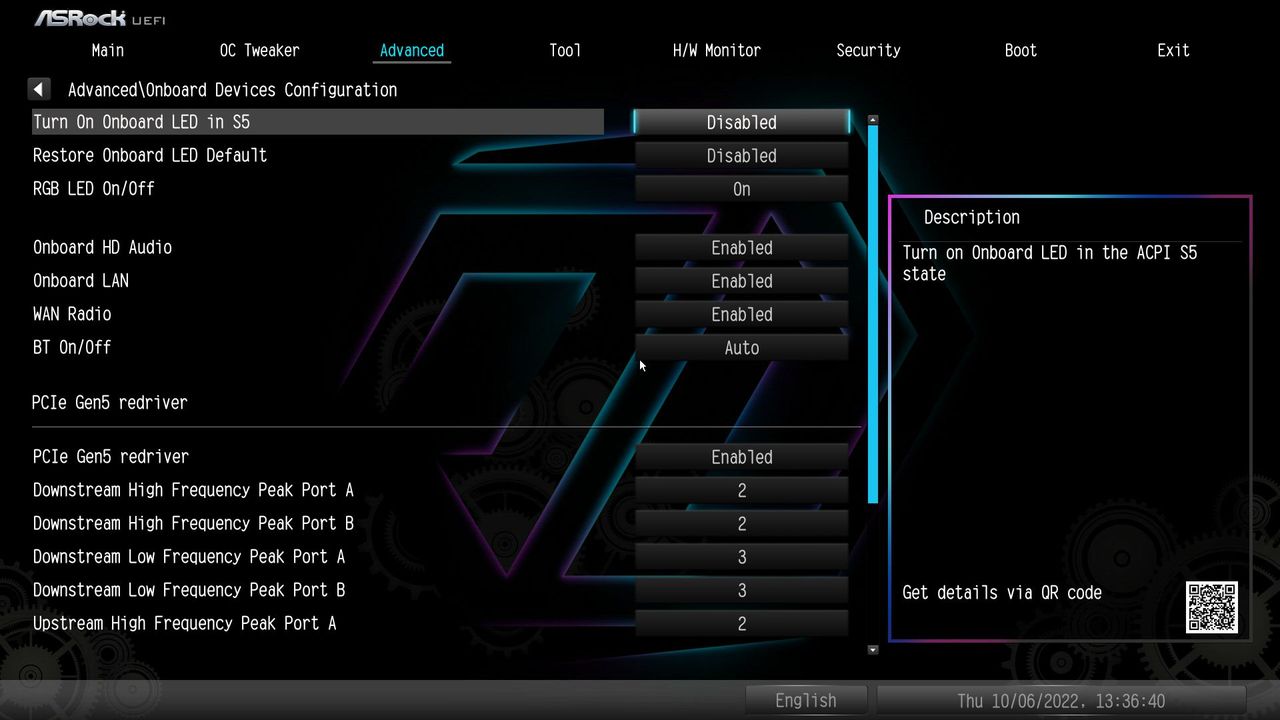Click the scrollbar down arrow
The height and width of the screenshot is (720, 1280).
(873, 650)
